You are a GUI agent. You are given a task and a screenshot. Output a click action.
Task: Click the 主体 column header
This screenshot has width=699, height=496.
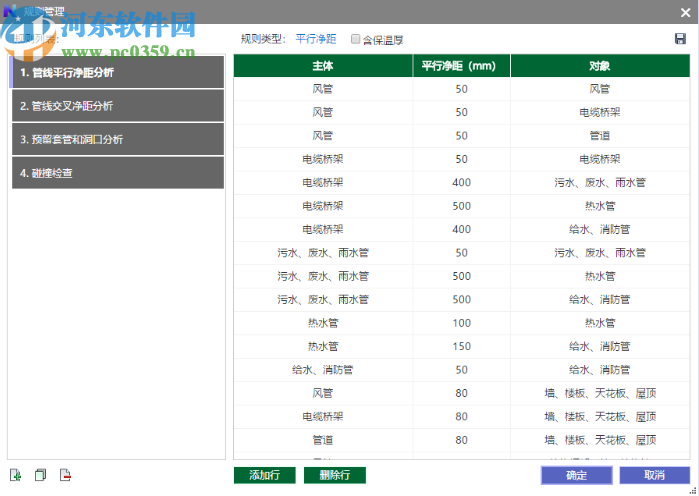click(x=323, y=66)
